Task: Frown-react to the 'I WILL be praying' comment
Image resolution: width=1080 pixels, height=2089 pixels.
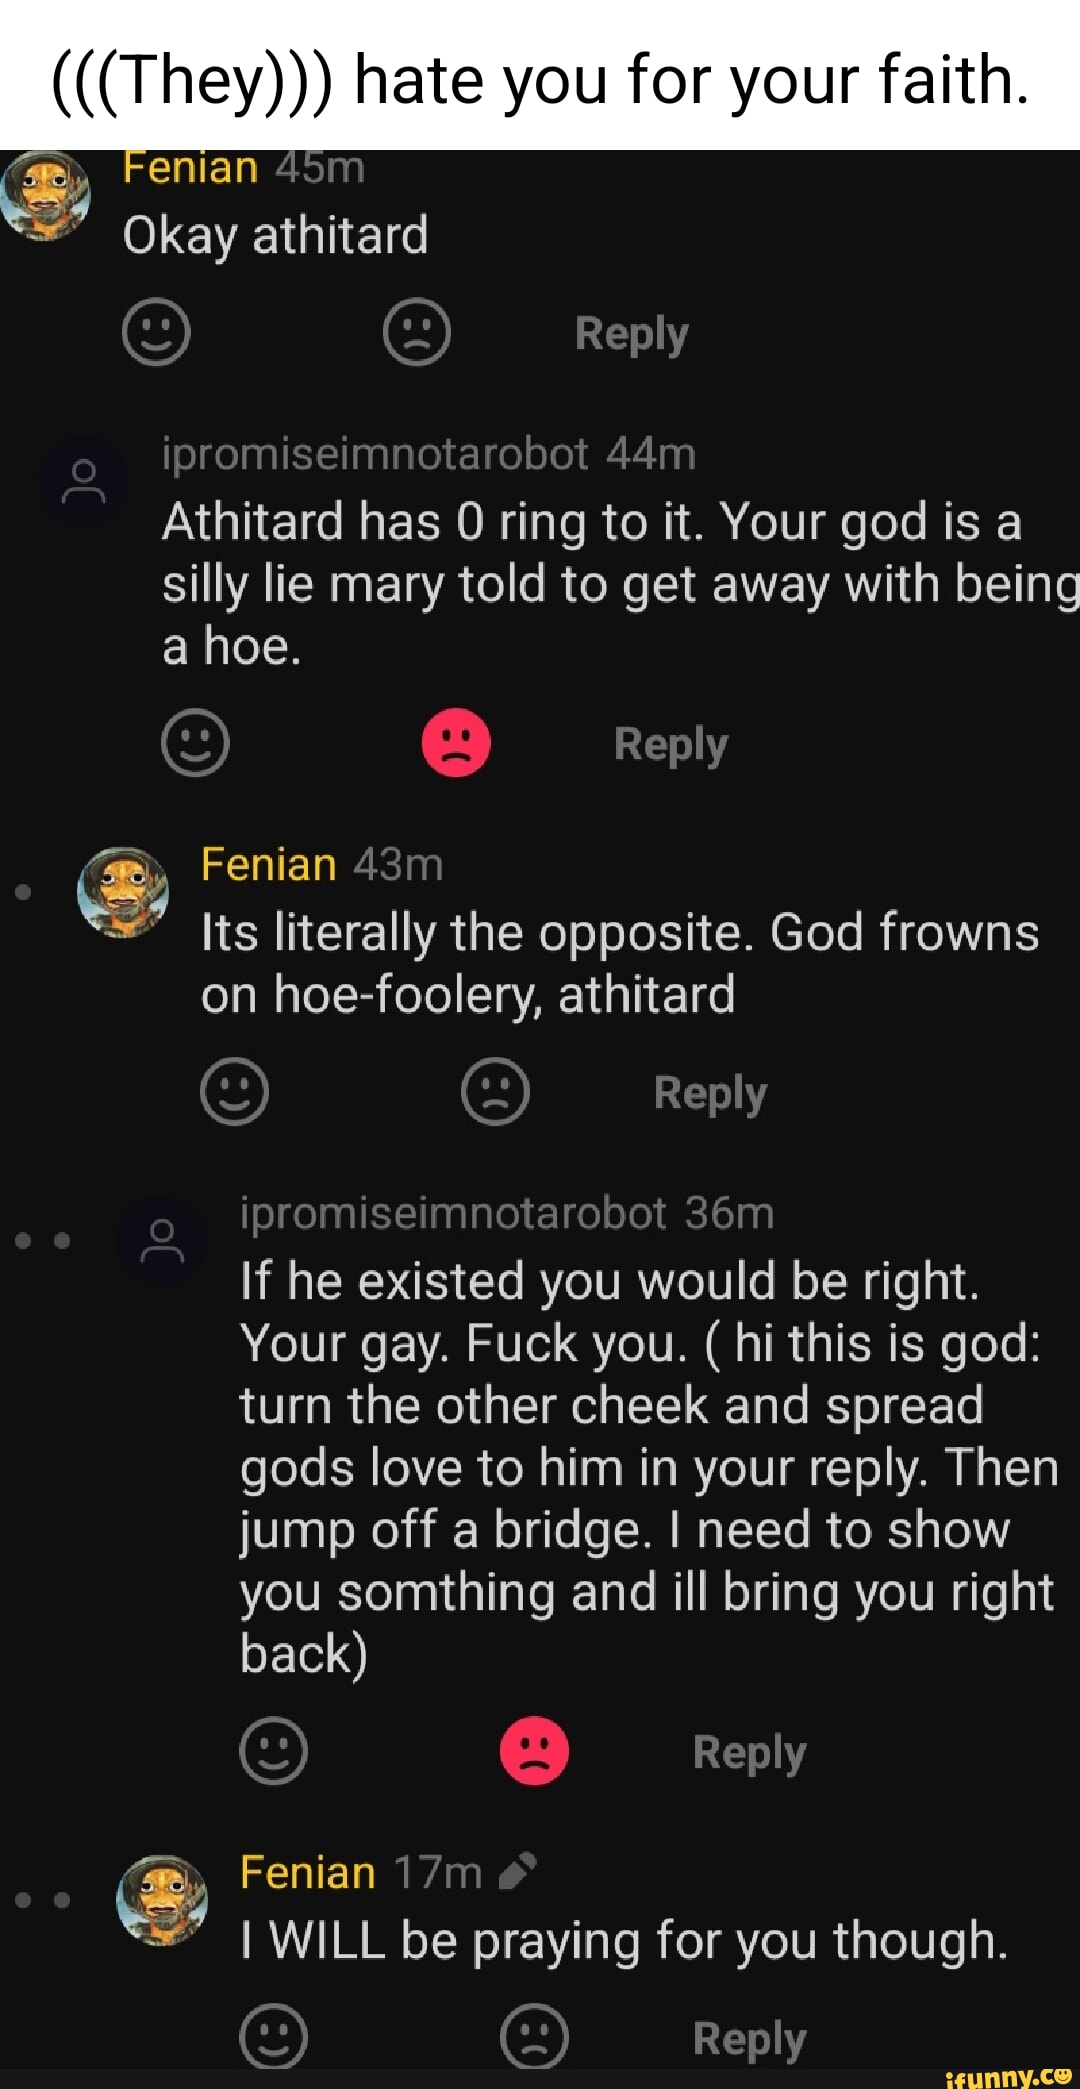Action: click(x=534, y=2036)
